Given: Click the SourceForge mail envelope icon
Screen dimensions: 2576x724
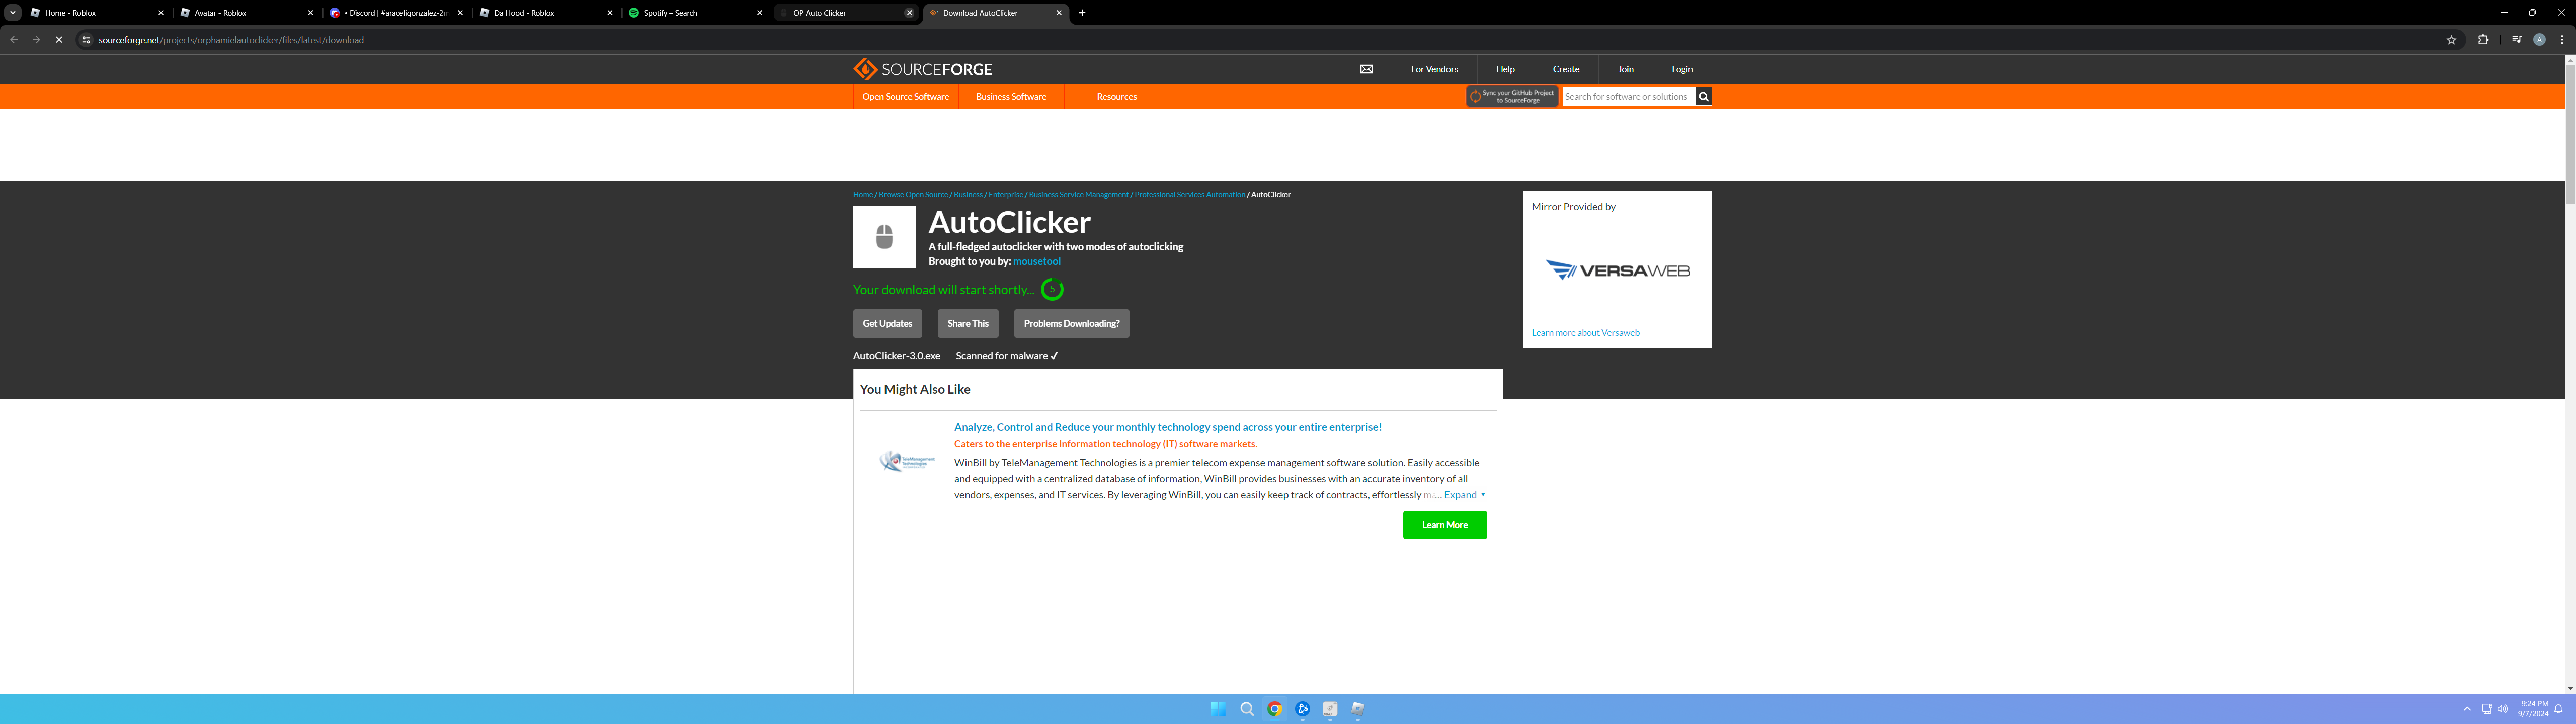Looking at the screenshot, I should tap(1366, 69).
